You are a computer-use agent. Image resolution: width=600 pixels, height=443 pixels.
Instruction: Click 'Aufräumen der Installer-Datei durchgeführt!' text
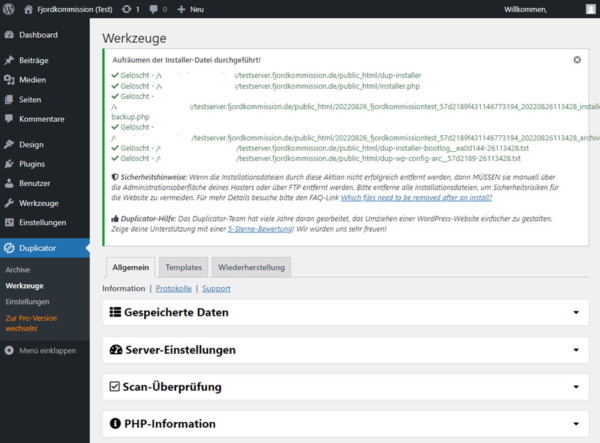coord(186,60)
